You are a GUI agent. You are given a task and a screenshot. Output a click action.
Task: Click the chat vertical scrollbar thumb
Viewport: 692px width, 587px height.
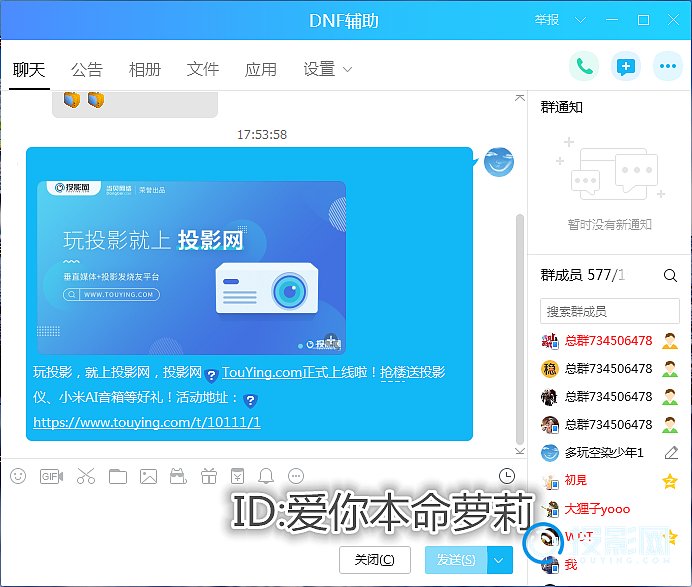pos(520,329)
